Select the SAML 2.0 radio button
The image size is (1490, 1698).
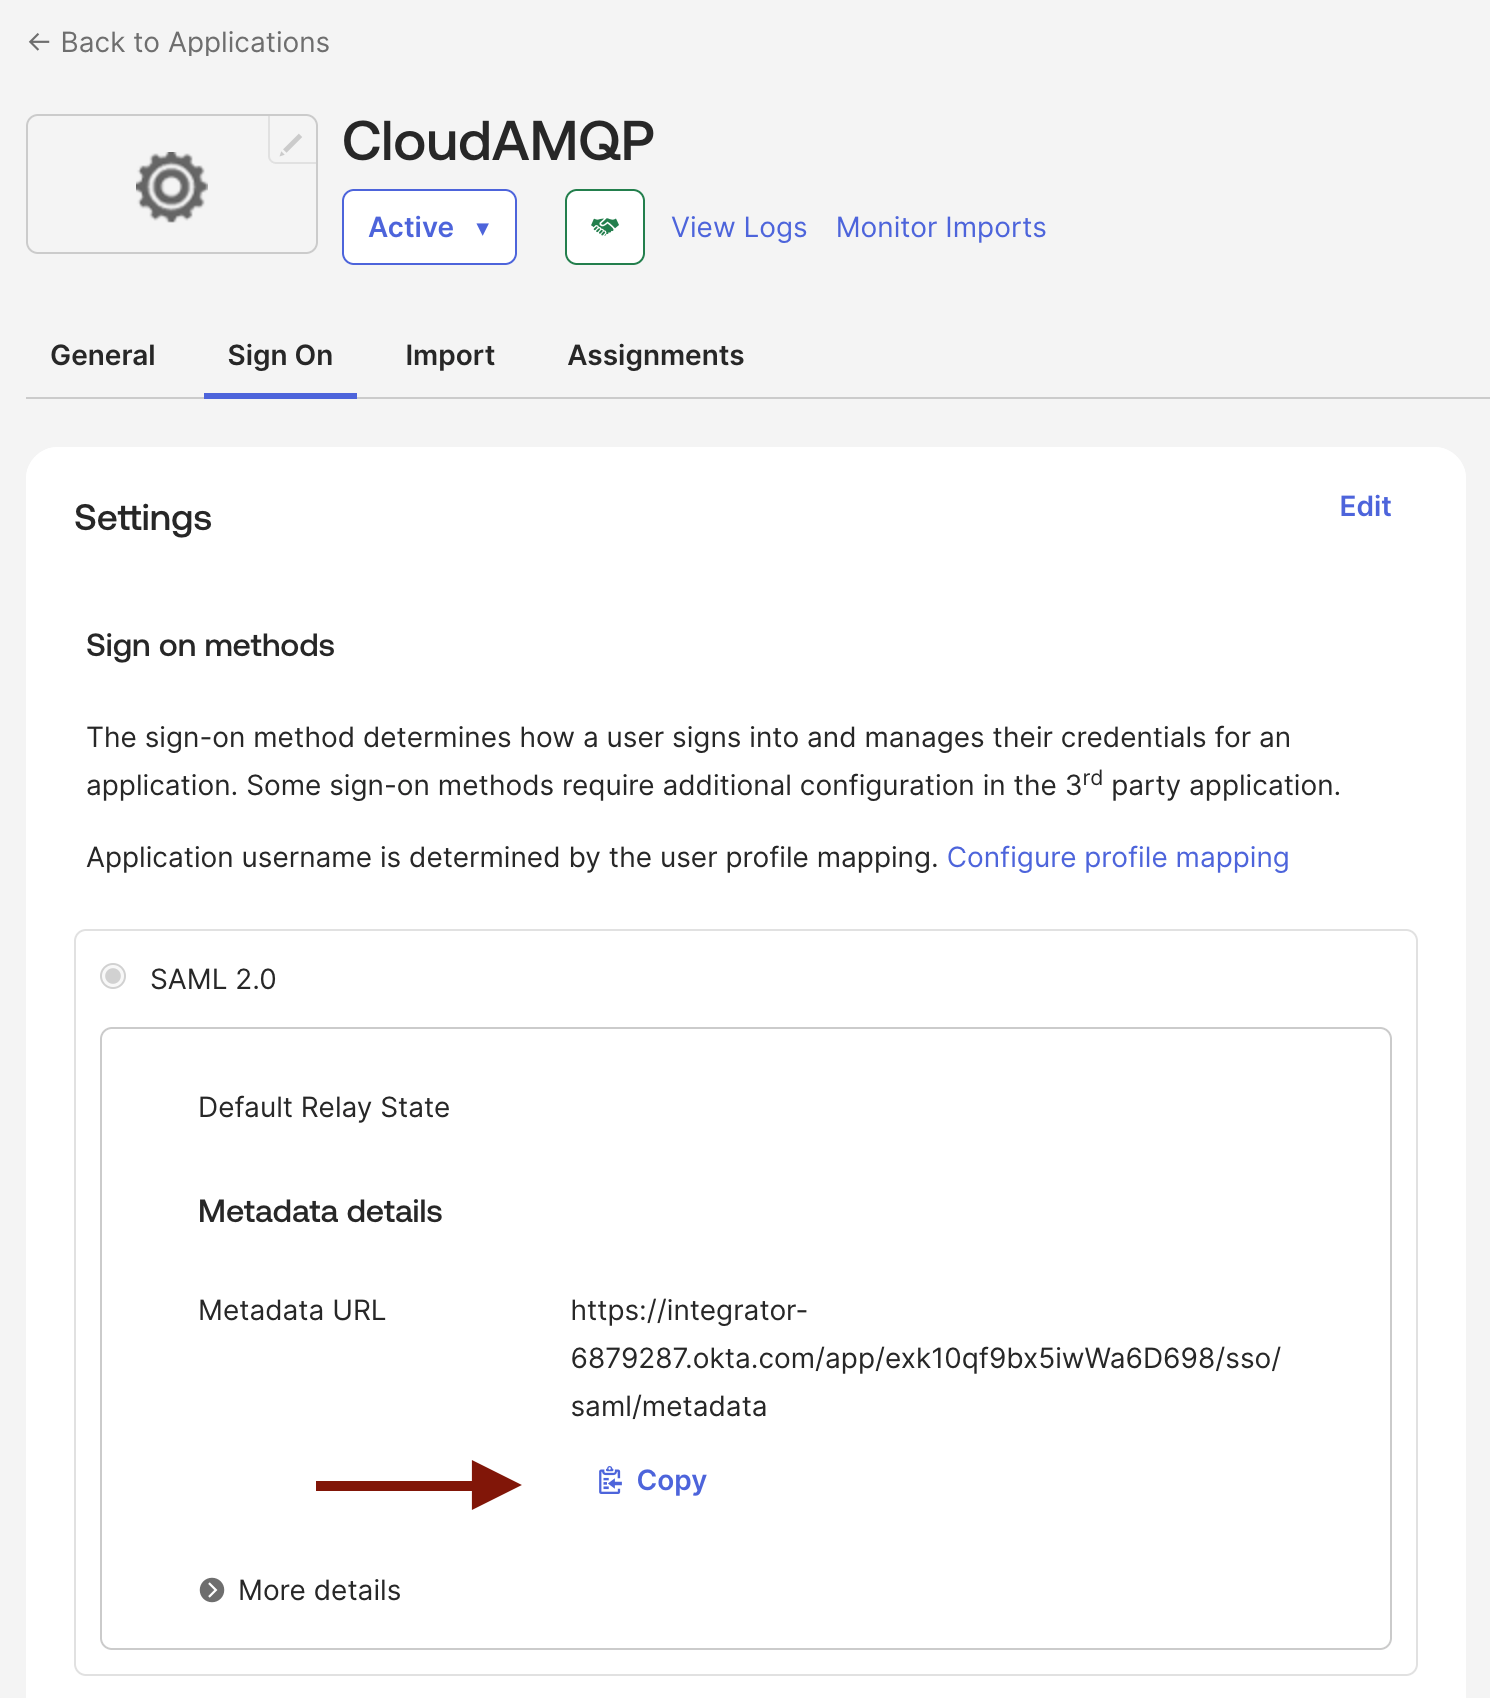click(113, 977)
